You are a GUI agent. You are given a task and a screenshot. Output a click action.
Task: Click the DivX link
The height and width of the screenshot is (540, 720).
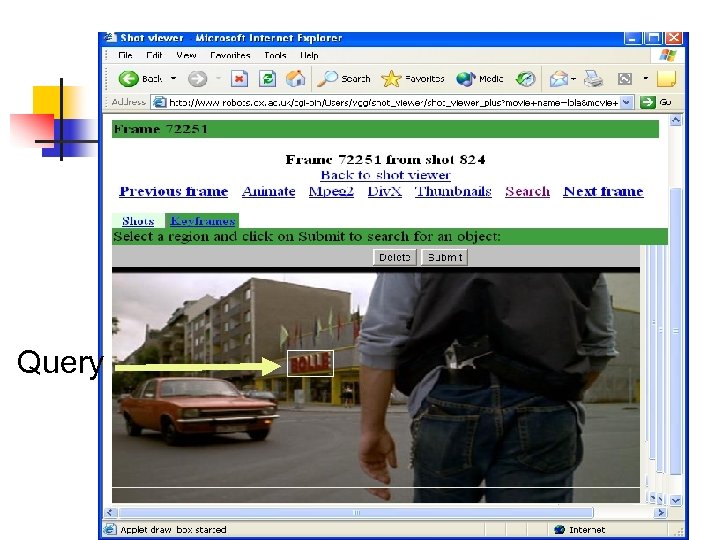[385, 191]
